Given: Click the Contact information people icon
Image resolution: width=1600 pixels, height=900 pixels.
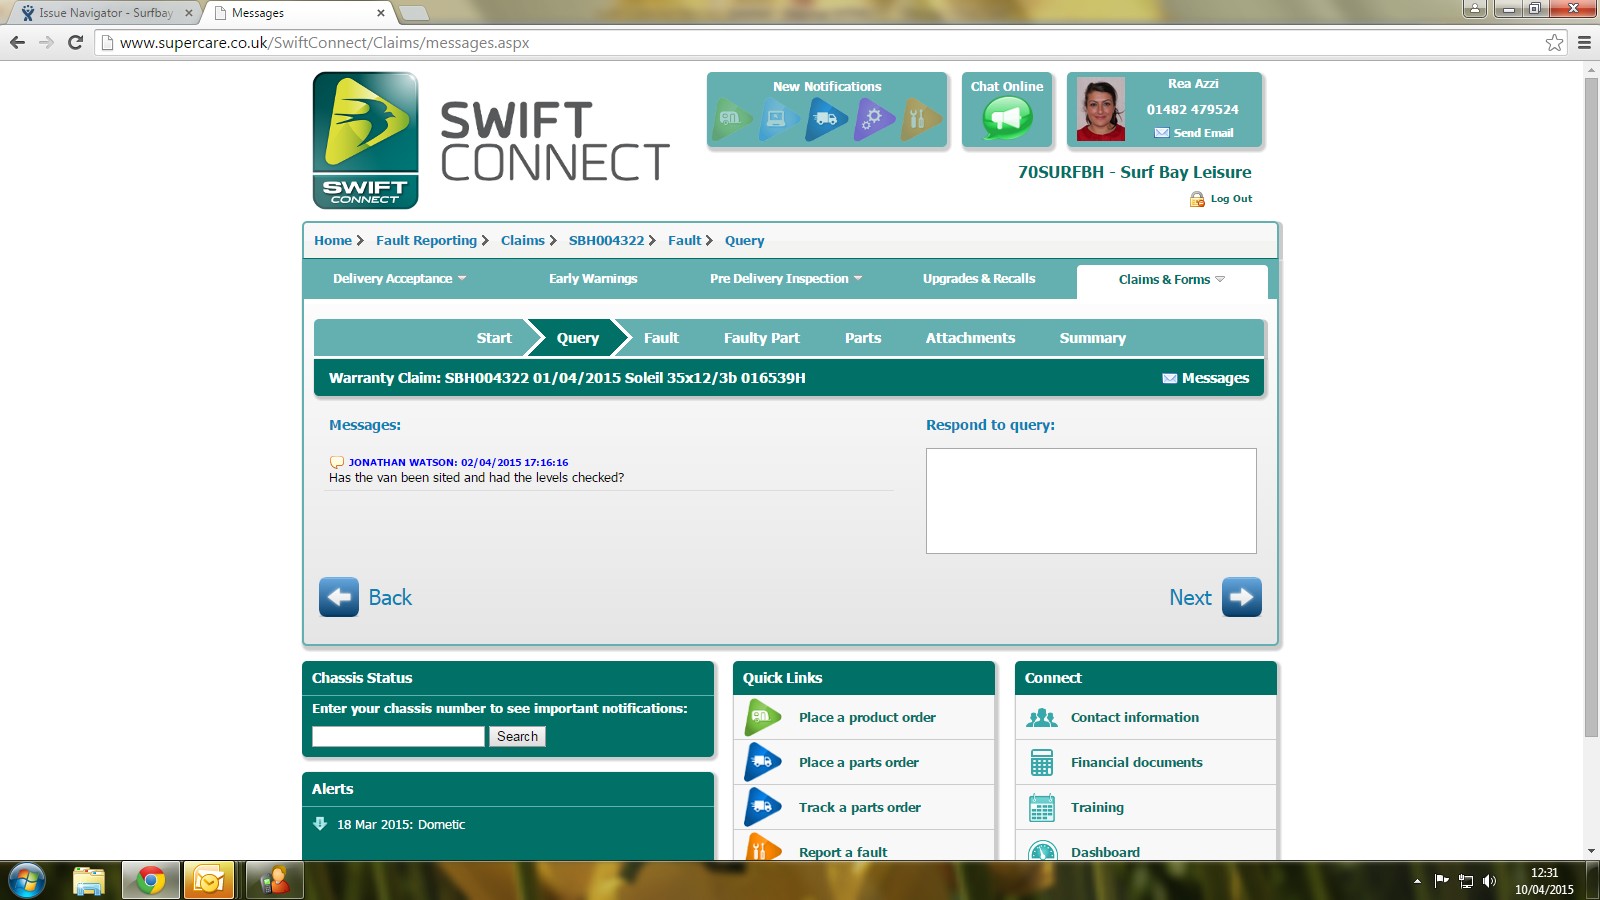Looking at the screenshot, I should point(1042,717).
